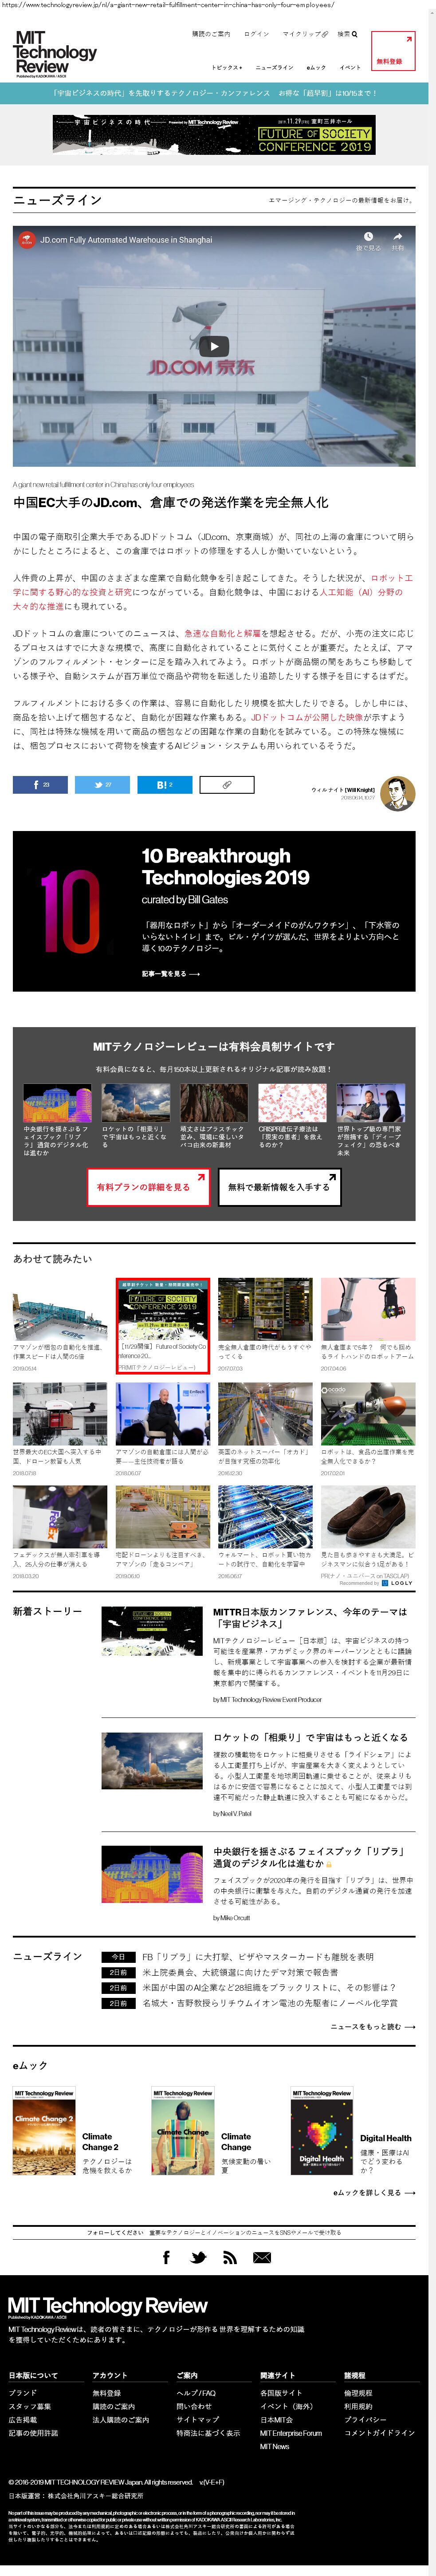Click the LOGLY recommendation logo
Screen dimensions: 436x2576
click(398, 1583)
